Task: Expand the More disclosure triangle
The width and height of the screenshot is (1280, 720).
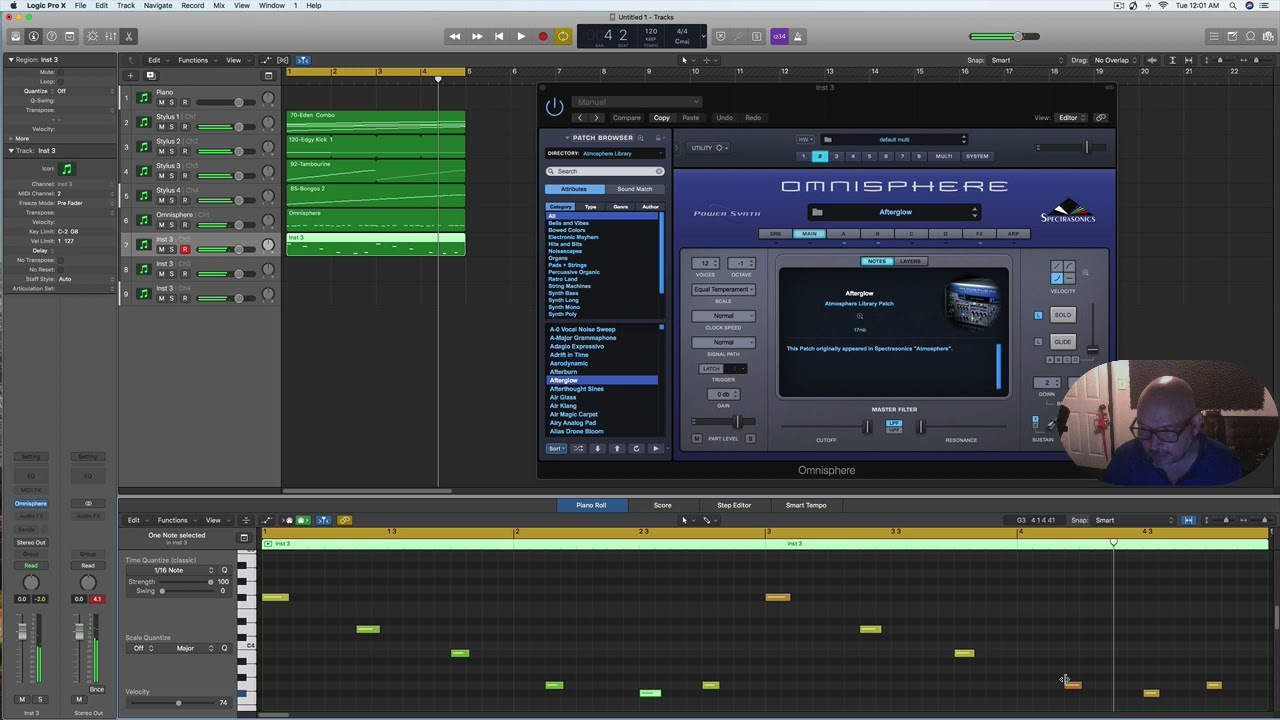Action: (x=10, y=138)
